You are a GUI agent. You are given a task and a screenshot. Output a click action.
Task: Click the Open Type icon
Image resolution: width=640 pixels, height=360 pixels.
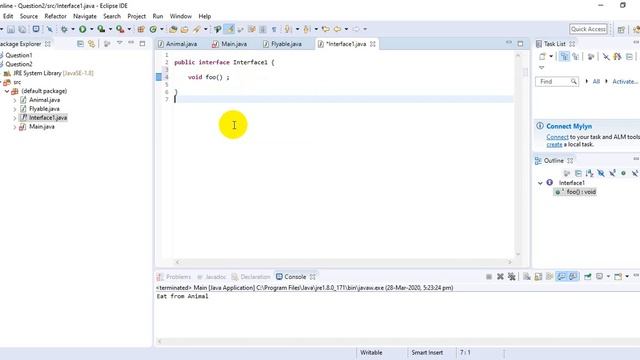point(173,29)
